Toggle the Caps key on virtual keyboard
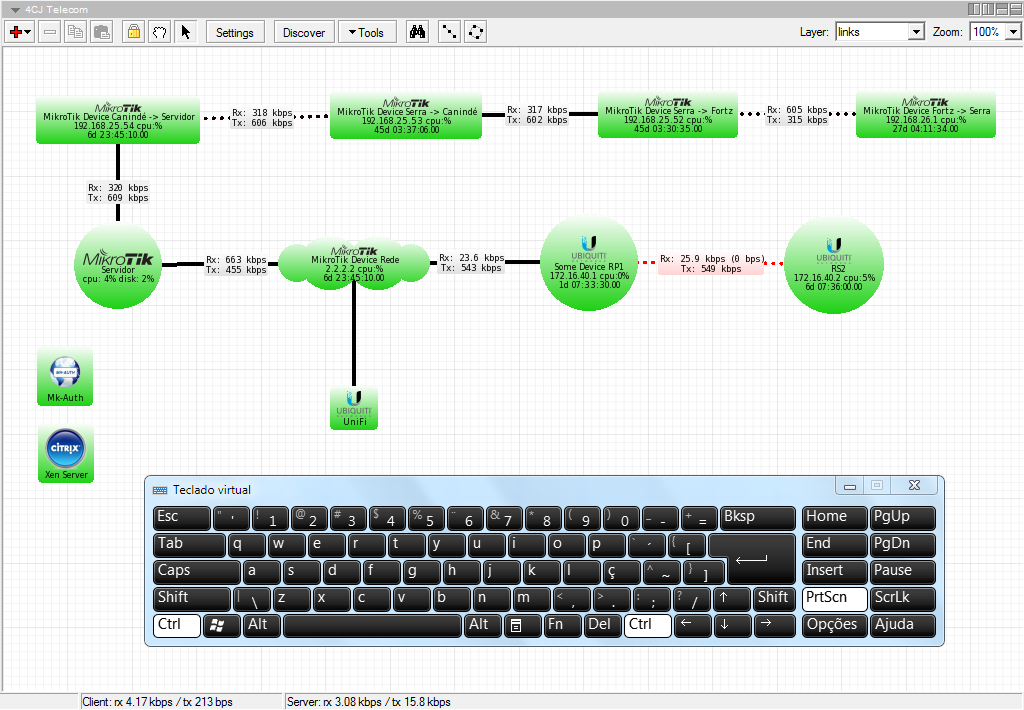This screenshot has width=1024, height=710. (x=197, y=572)
